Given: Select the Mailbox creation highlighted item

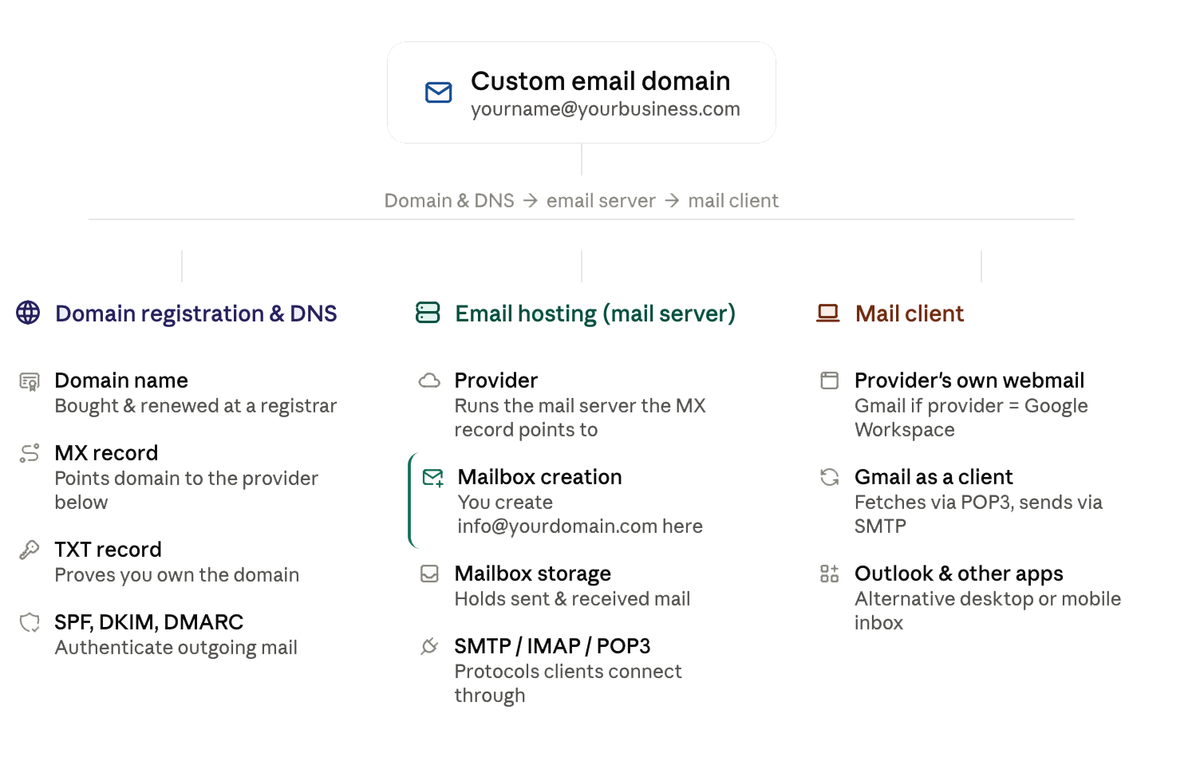Looking at the screenshot, I should pyautogui.click(x=562, y=501).
